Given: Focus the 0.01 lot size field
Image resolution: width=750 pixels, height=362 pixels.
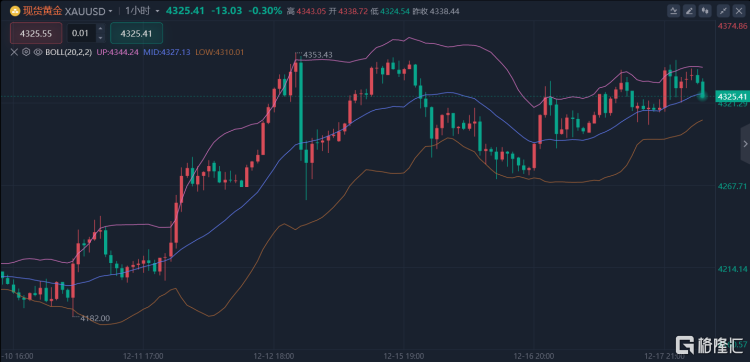Looking at the screenshot, I should pyautogui.click(x=81, y=33).
